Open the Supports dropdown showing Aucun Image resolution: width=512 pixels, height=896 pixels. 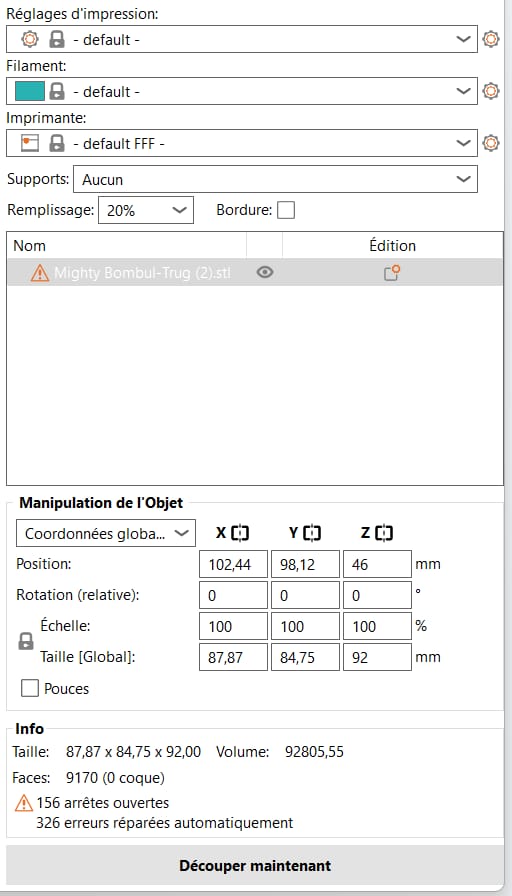click(x=275, y=179)
